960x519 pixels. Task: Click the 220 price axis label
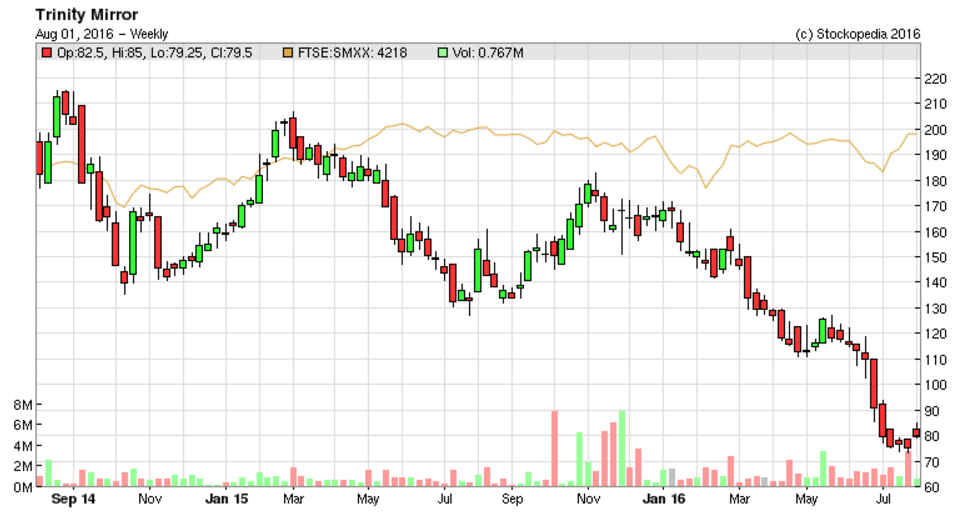point(936,78)
